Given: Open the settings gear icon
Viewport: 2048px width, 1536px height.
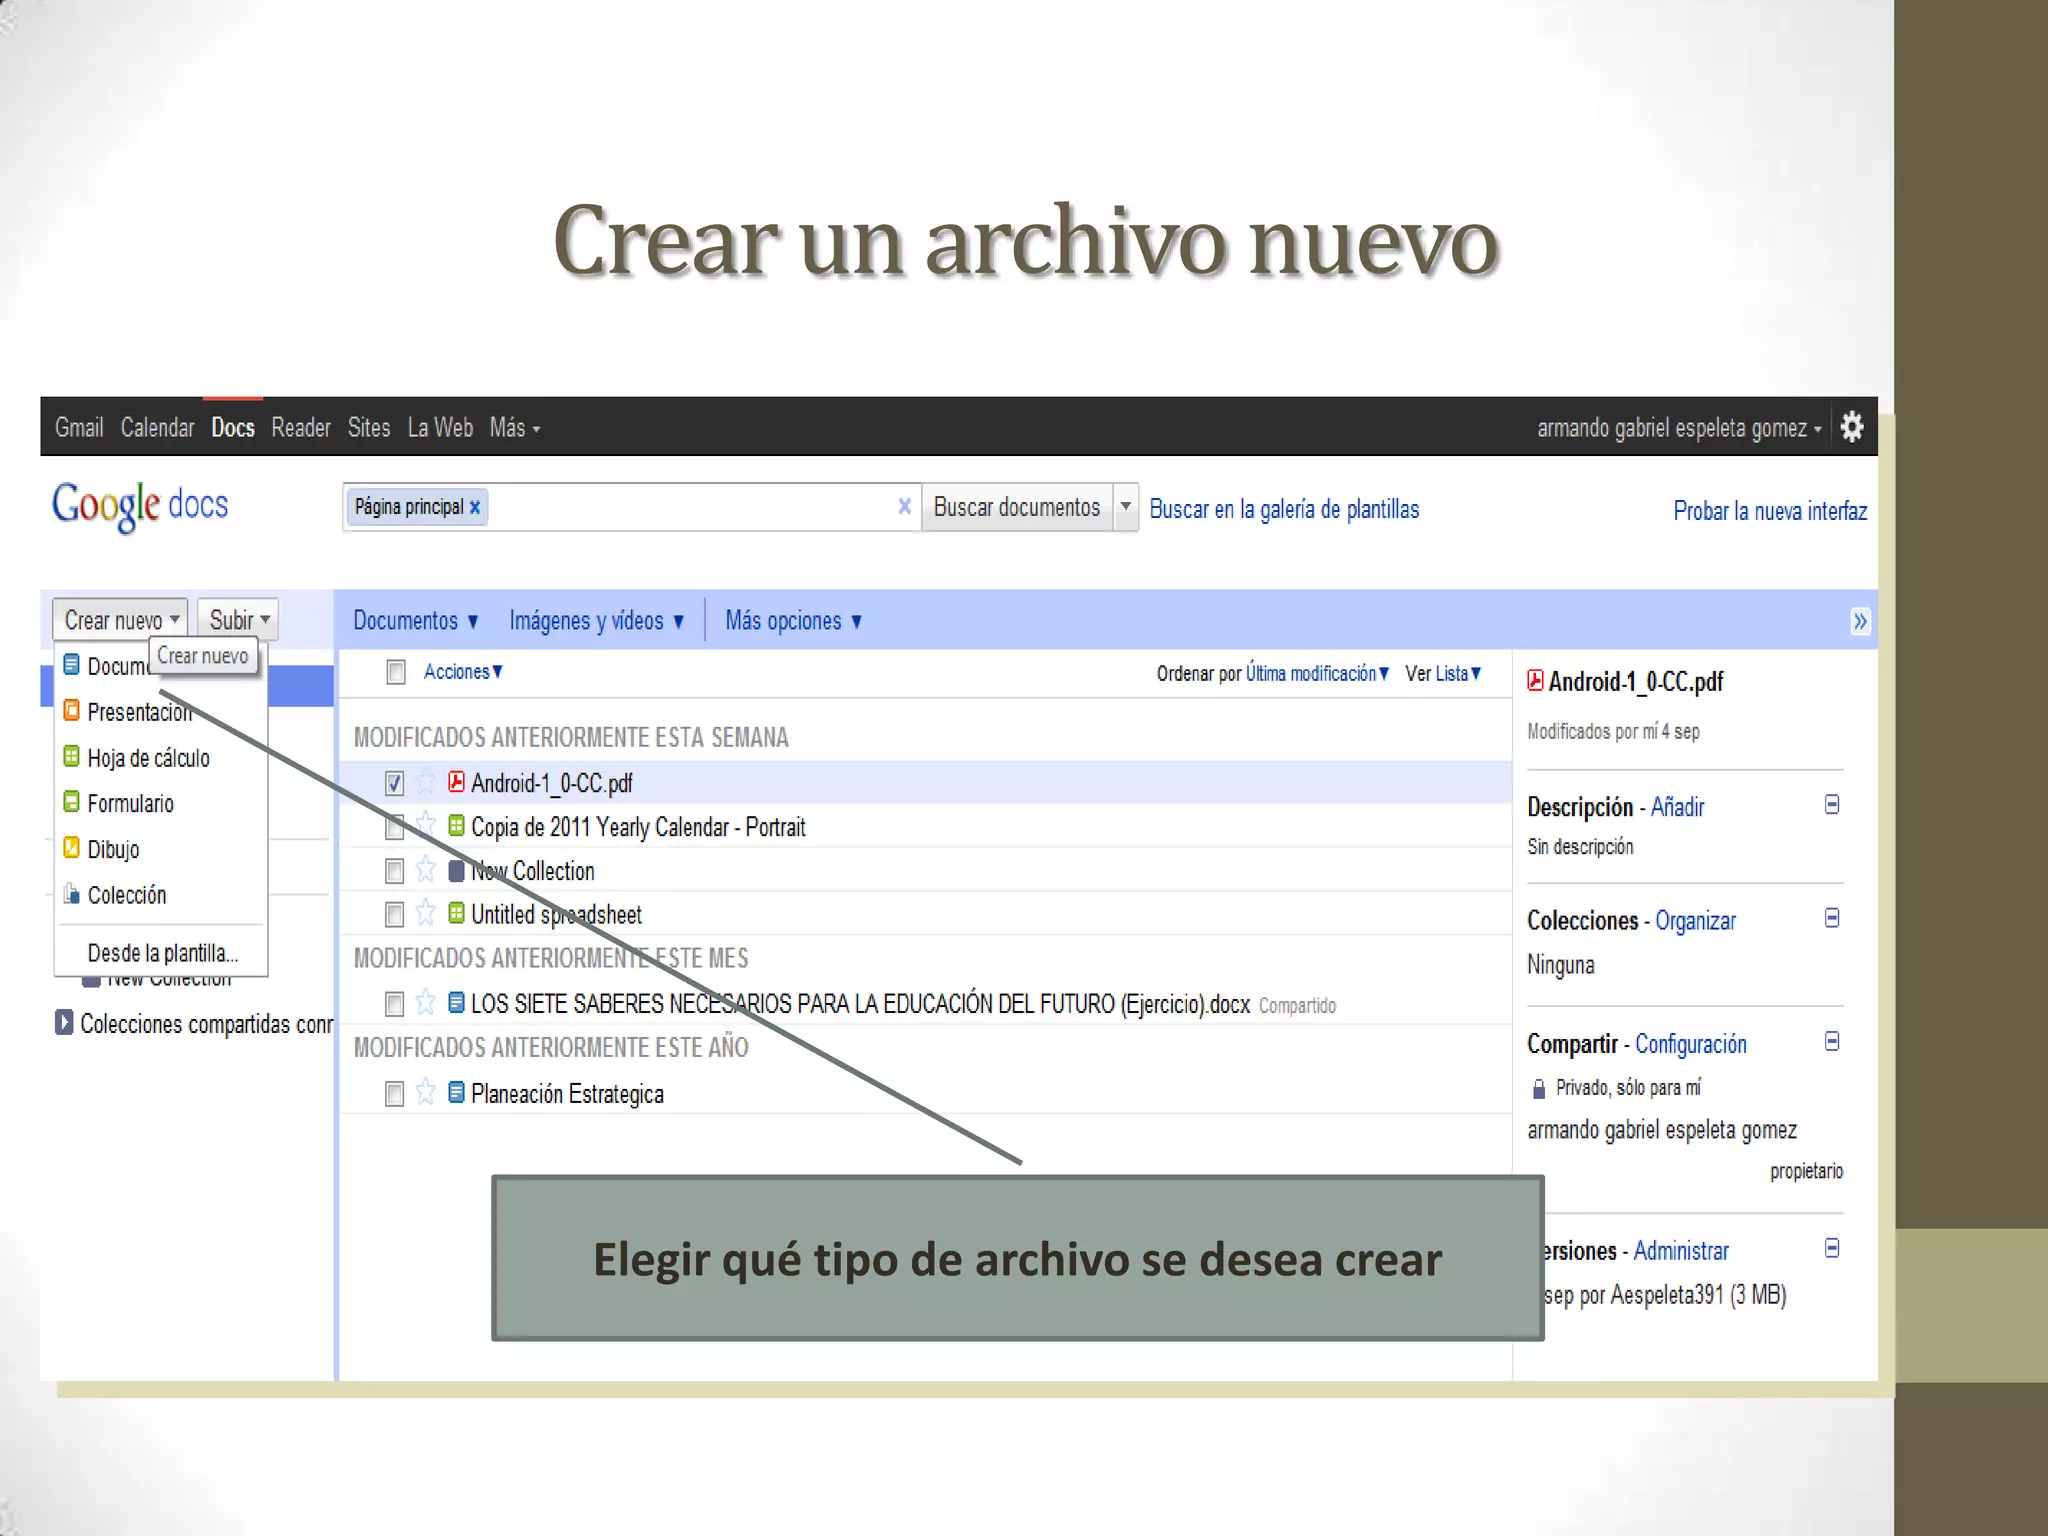Looking at the screenshot, I should coord(1852,427).
